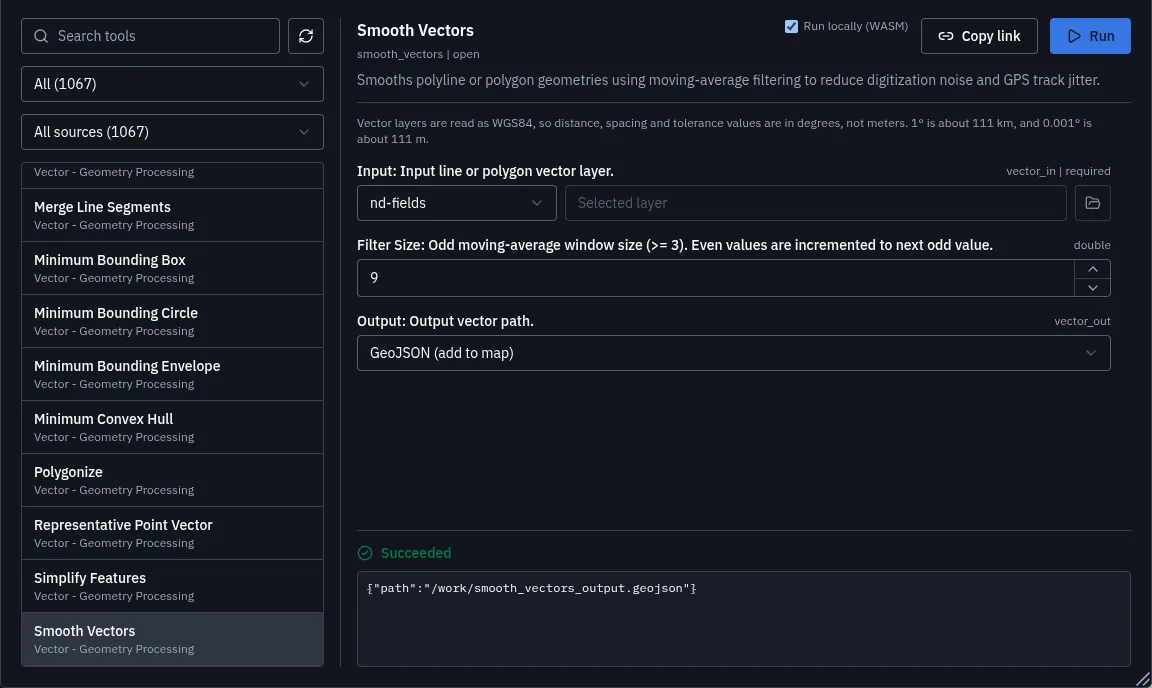Decrement the Filter Size value
The height and width of the screenshot is (688, 1152).
pos(1092,287)
